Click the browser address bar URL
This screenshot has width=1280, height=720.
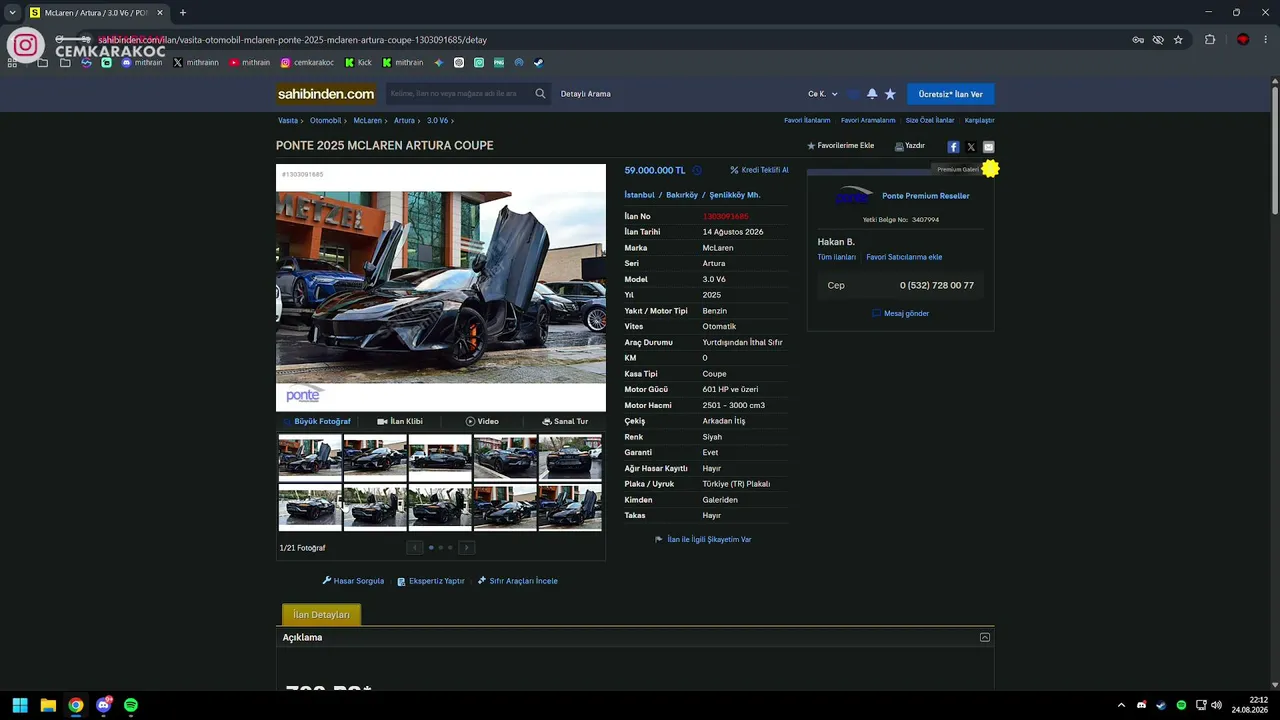coord(292,40)
